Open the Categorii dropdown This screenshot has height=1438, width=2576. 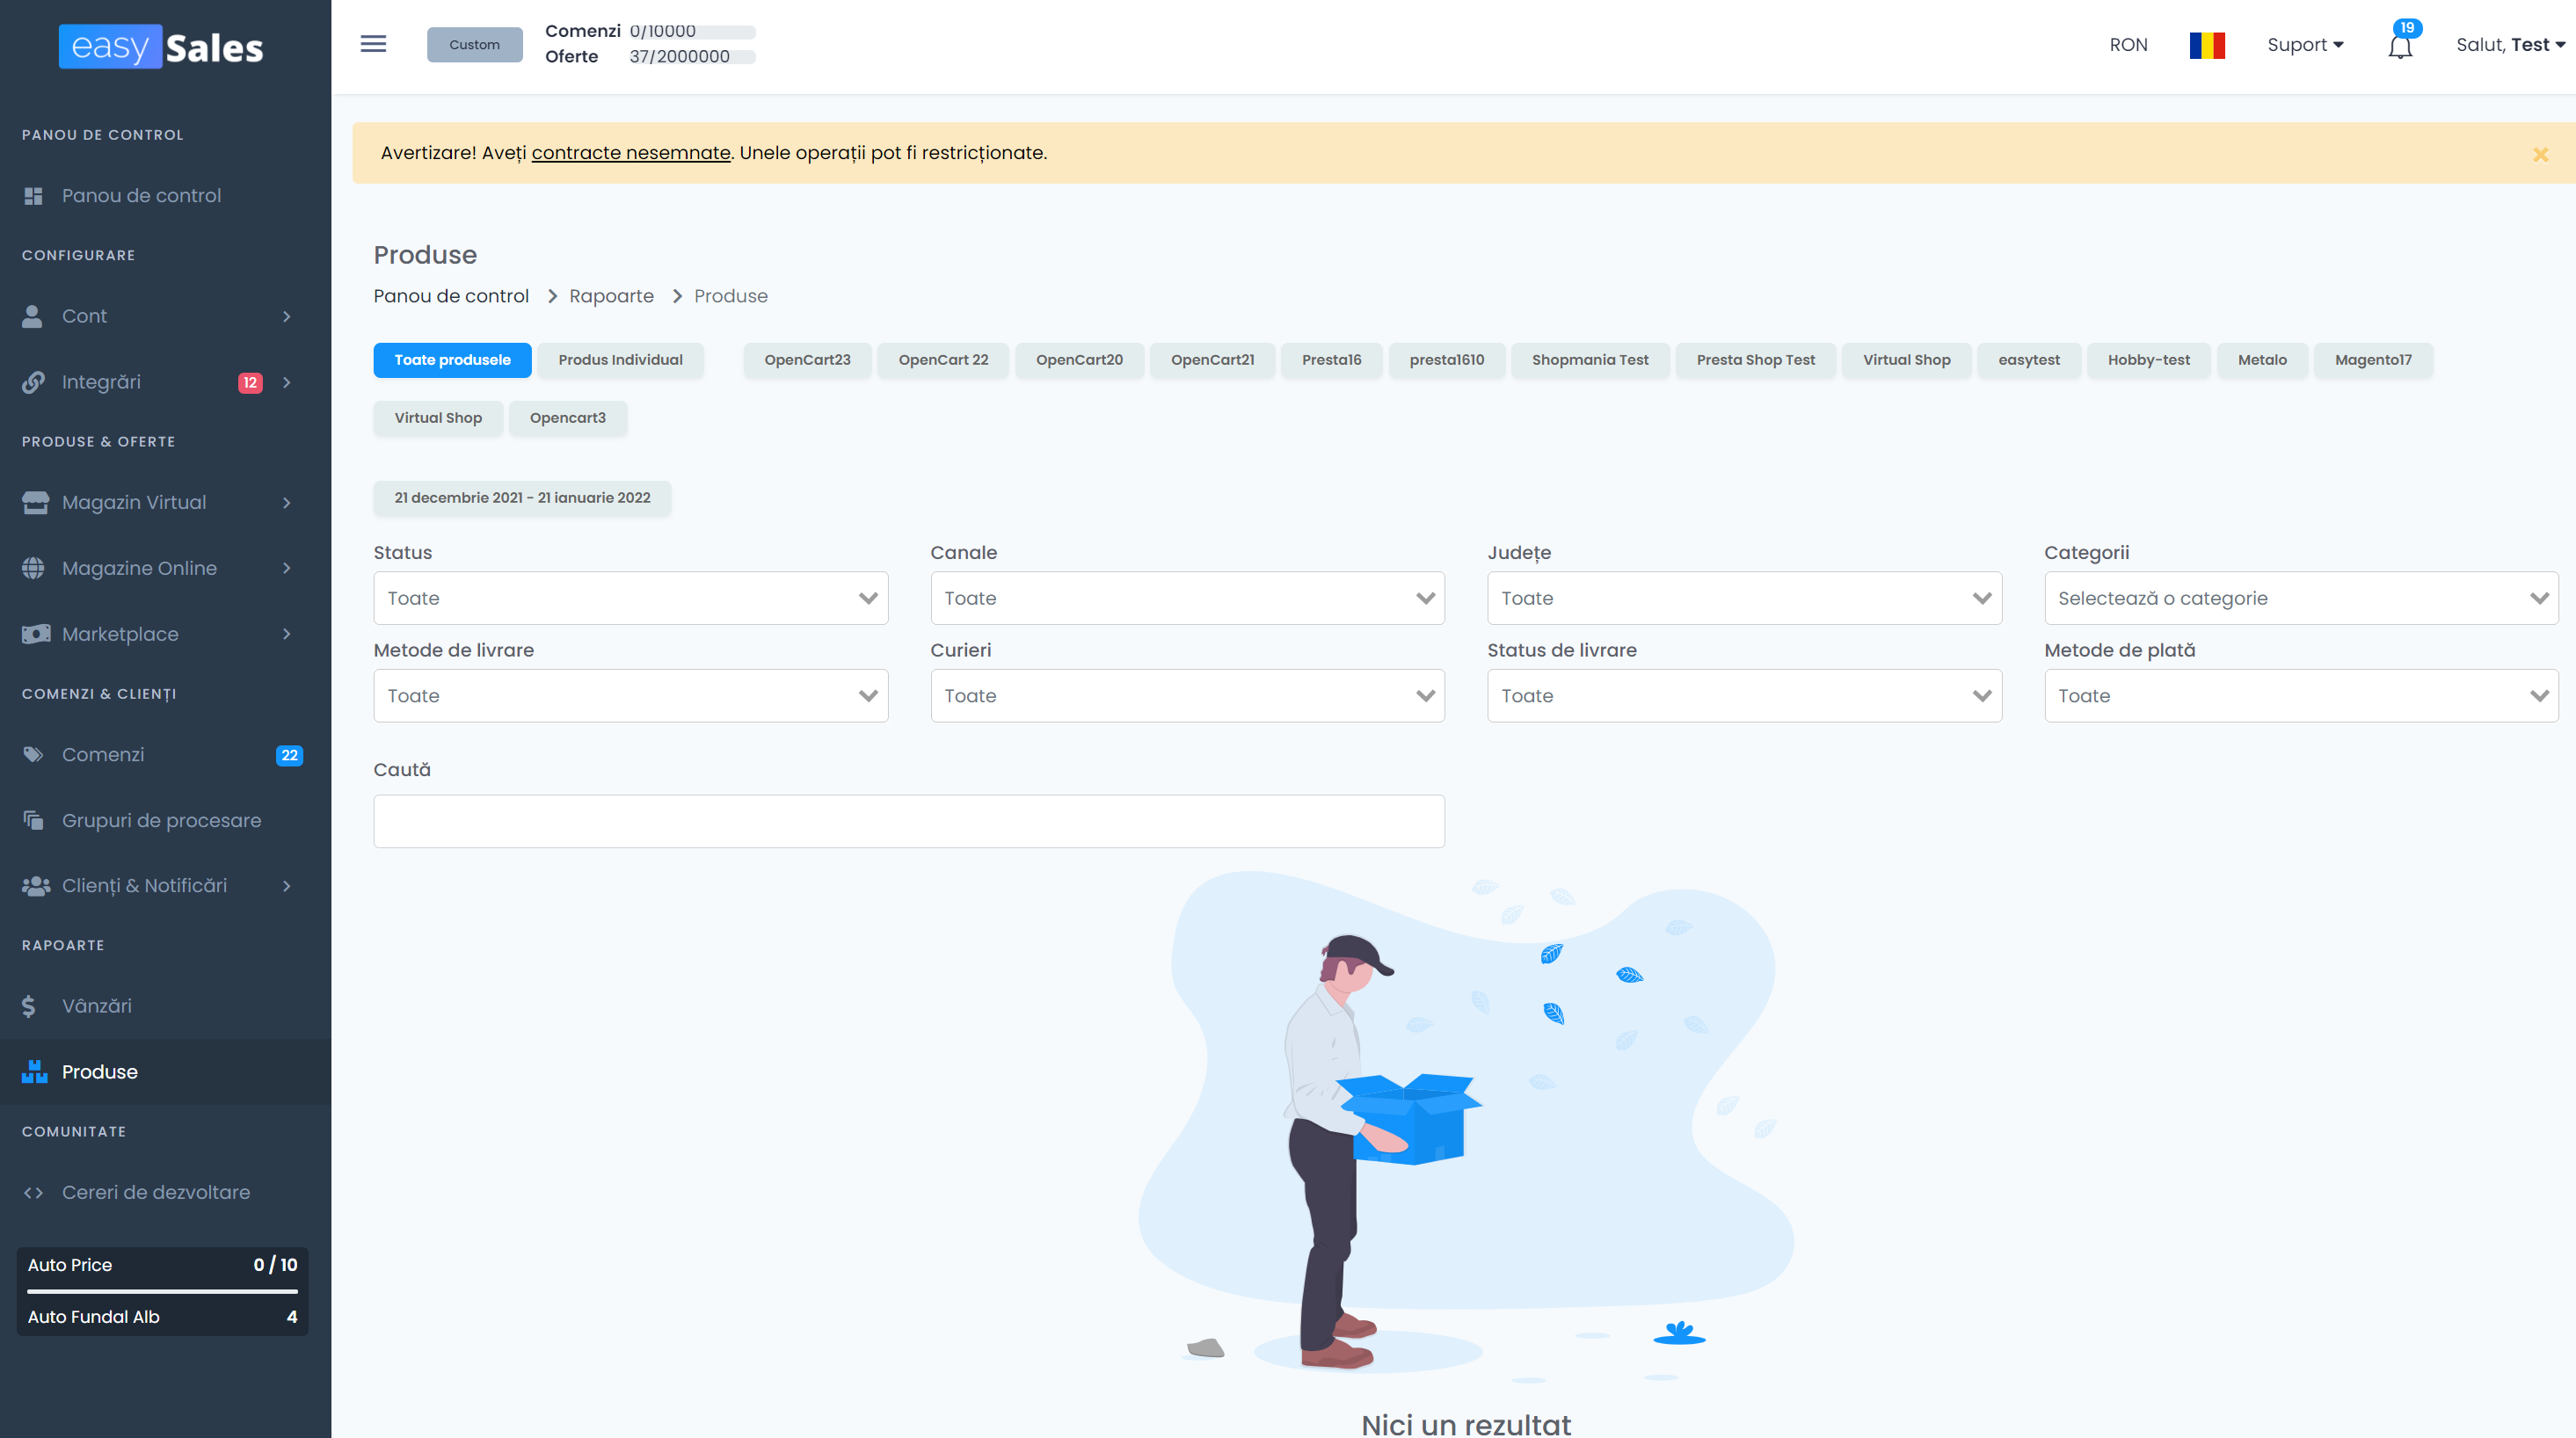click(2300, 598)
